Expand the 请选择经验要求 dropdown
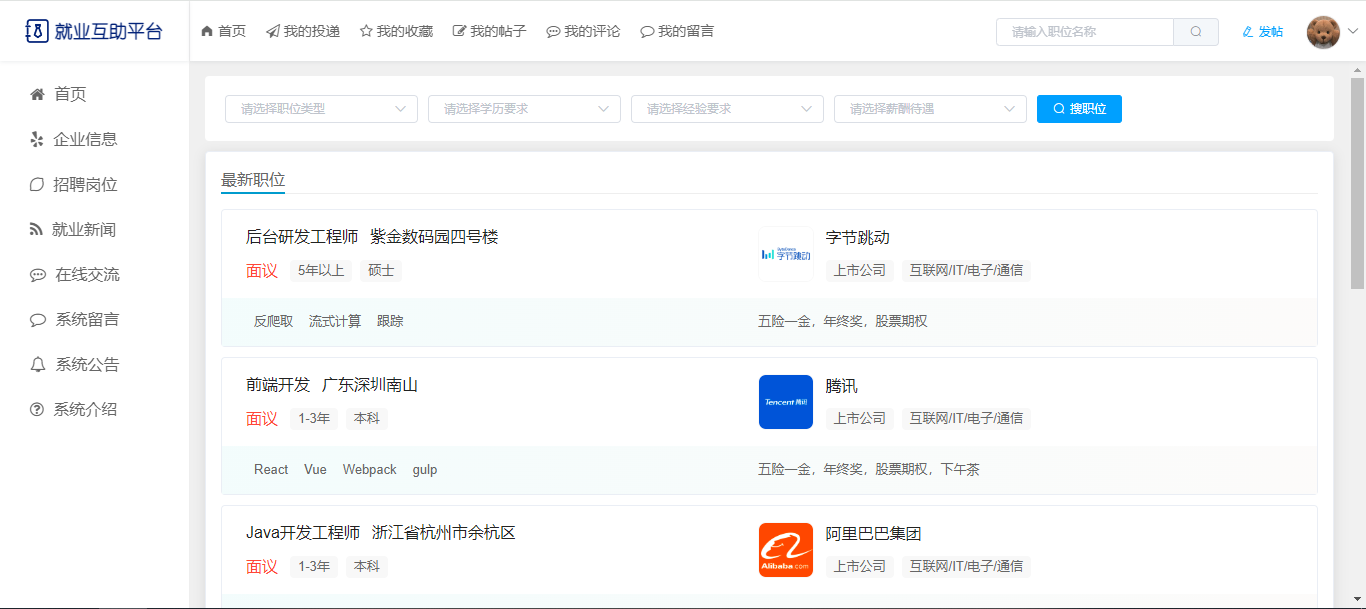 (x=727, y=109)
